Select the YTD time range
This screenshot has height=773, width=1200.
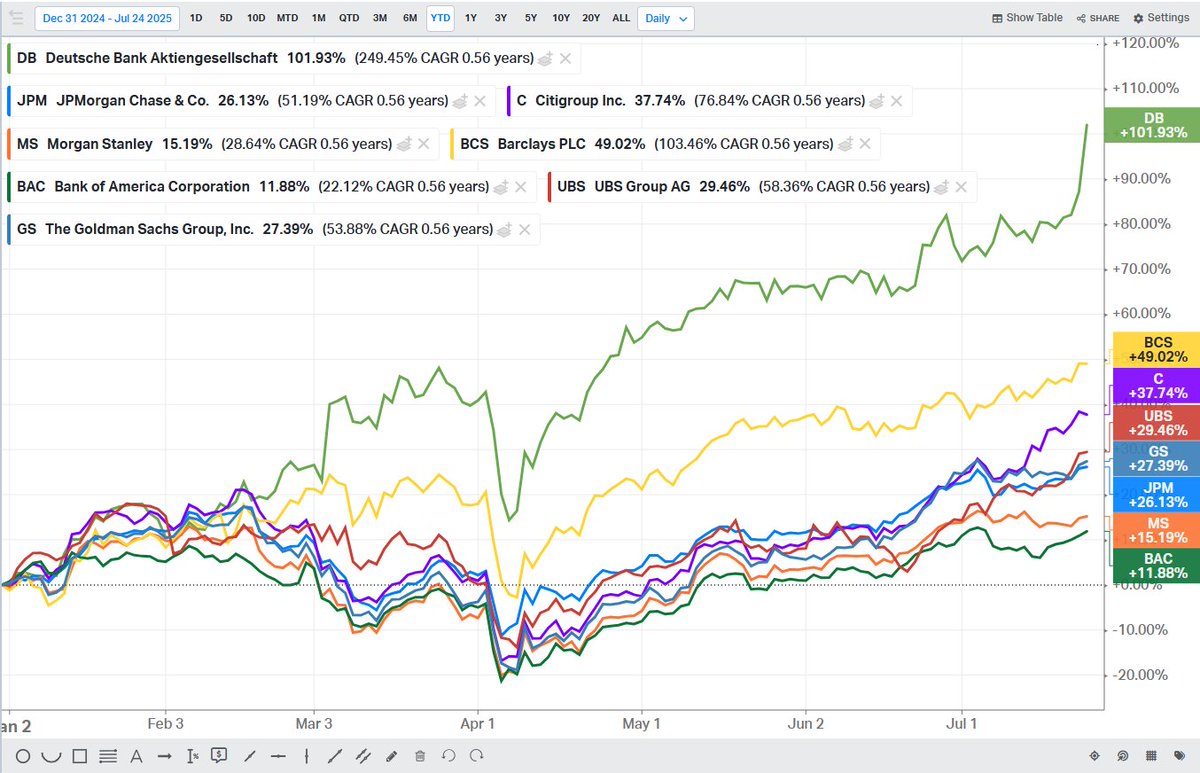pos(440,18)
